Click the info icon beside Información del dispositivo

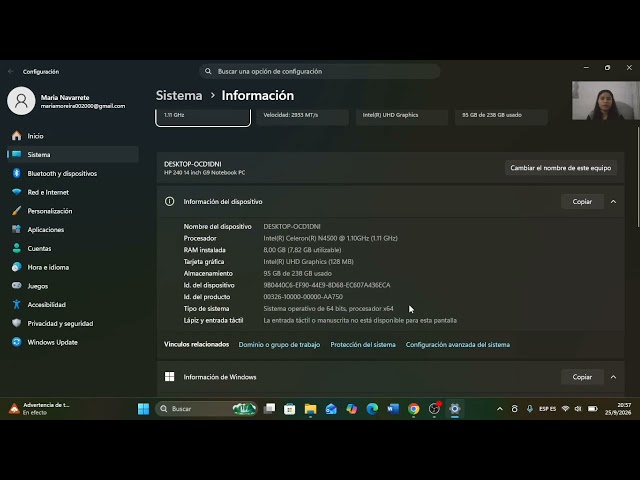coord(169,202)
